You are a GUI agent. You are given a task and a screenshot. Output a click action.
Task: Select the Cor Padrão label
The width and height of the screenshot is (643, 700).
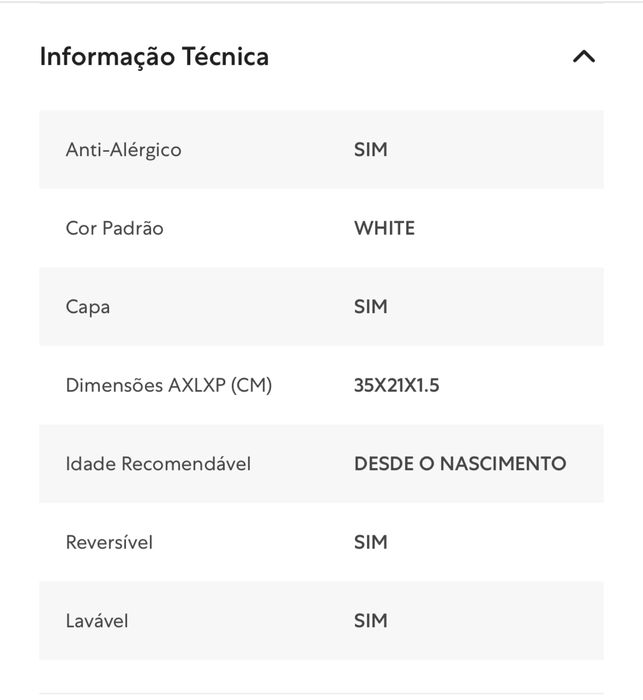pos(114,228)
